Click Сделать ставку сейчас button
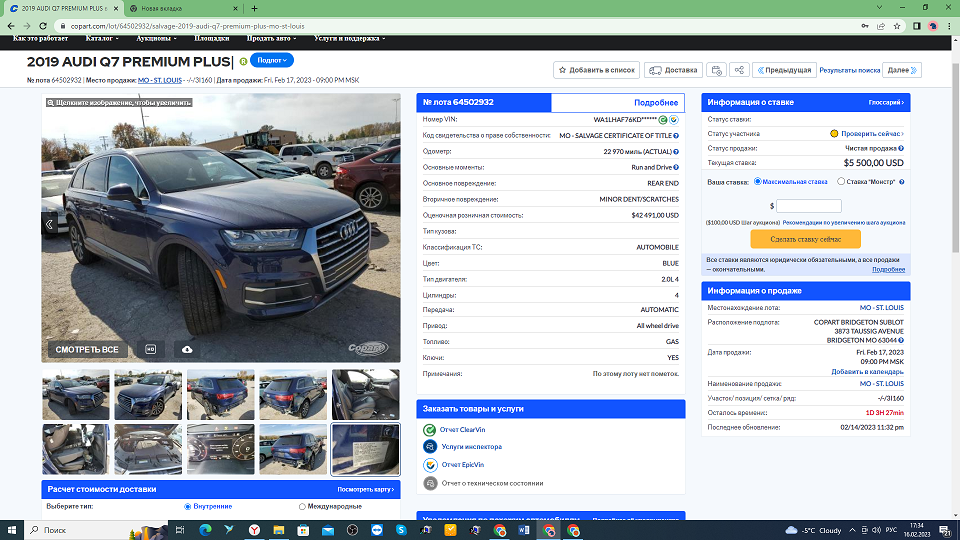This screenshot has width=960, height=540. 806,239
